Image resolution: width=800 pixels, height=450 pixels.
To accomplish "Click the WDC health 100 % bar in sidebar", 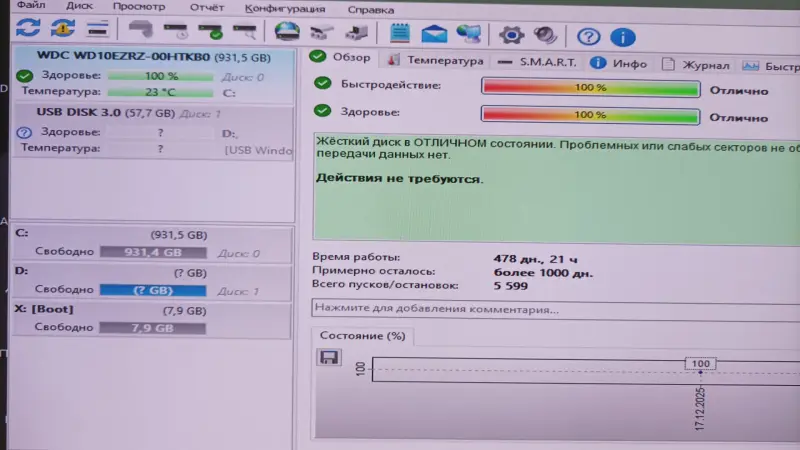I will (160, 77).
